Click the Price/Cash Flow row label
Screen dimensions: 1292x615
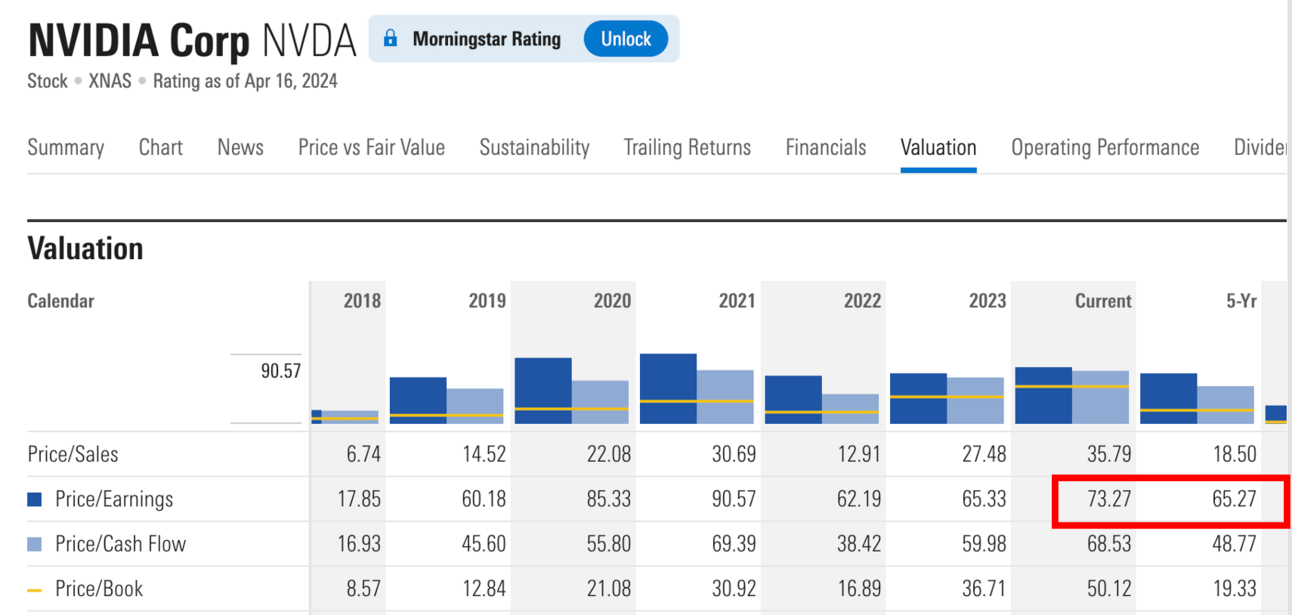121,544
